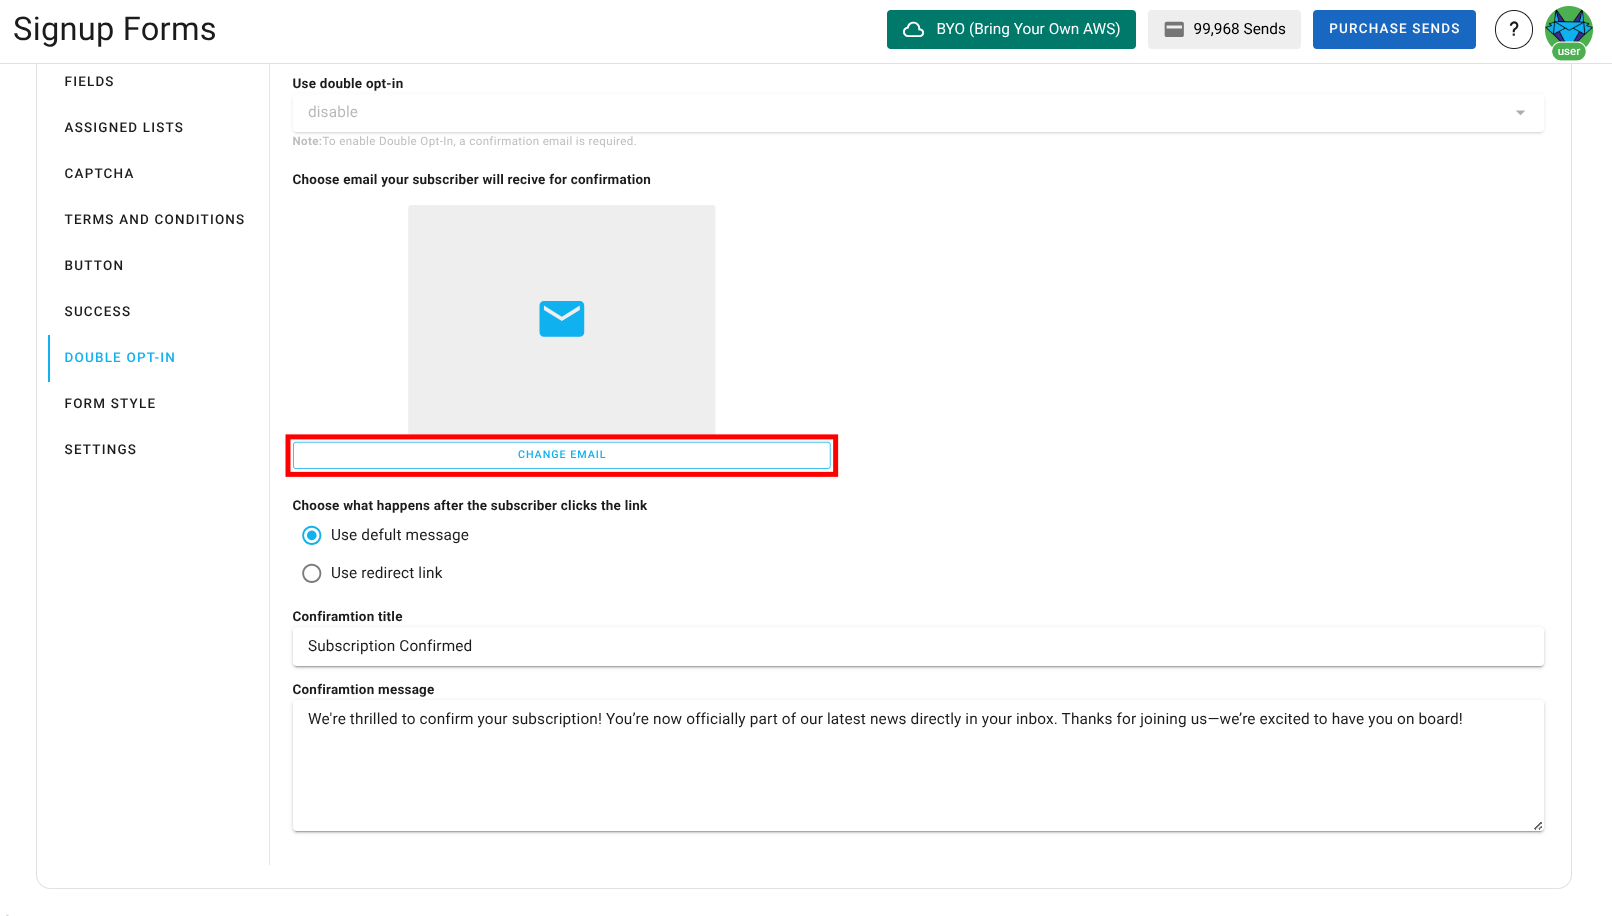
Task: Click the user avatar in top right corner
Action: coord(1569,29)
